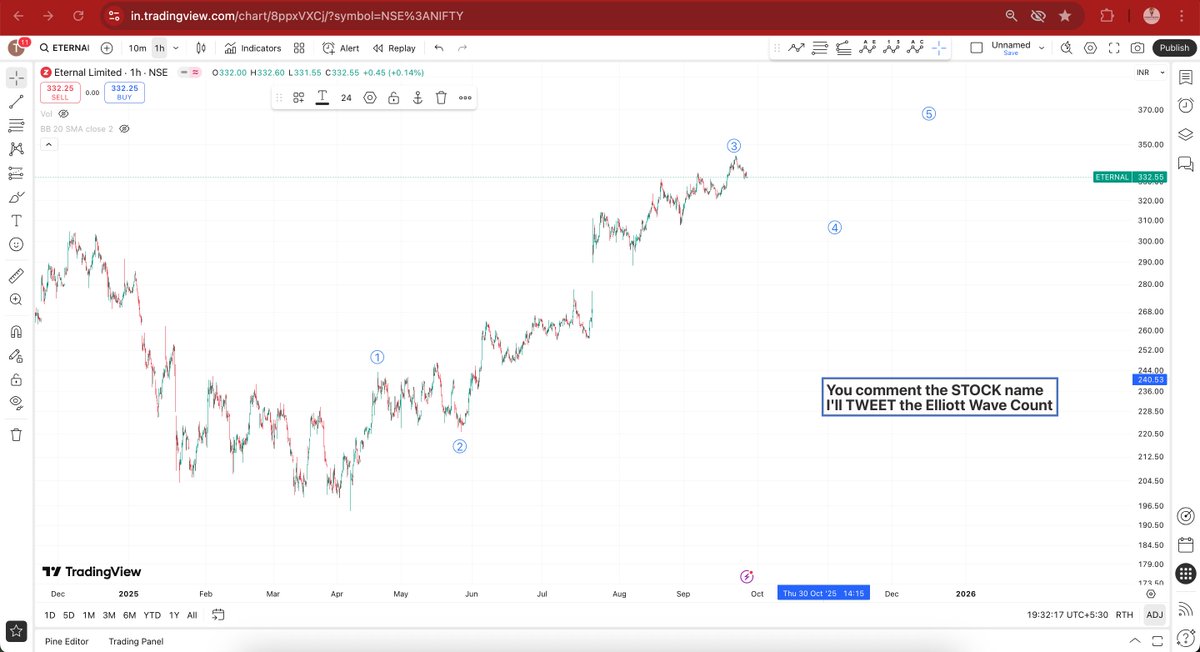Select the zoom in tool

coord(16,299)
